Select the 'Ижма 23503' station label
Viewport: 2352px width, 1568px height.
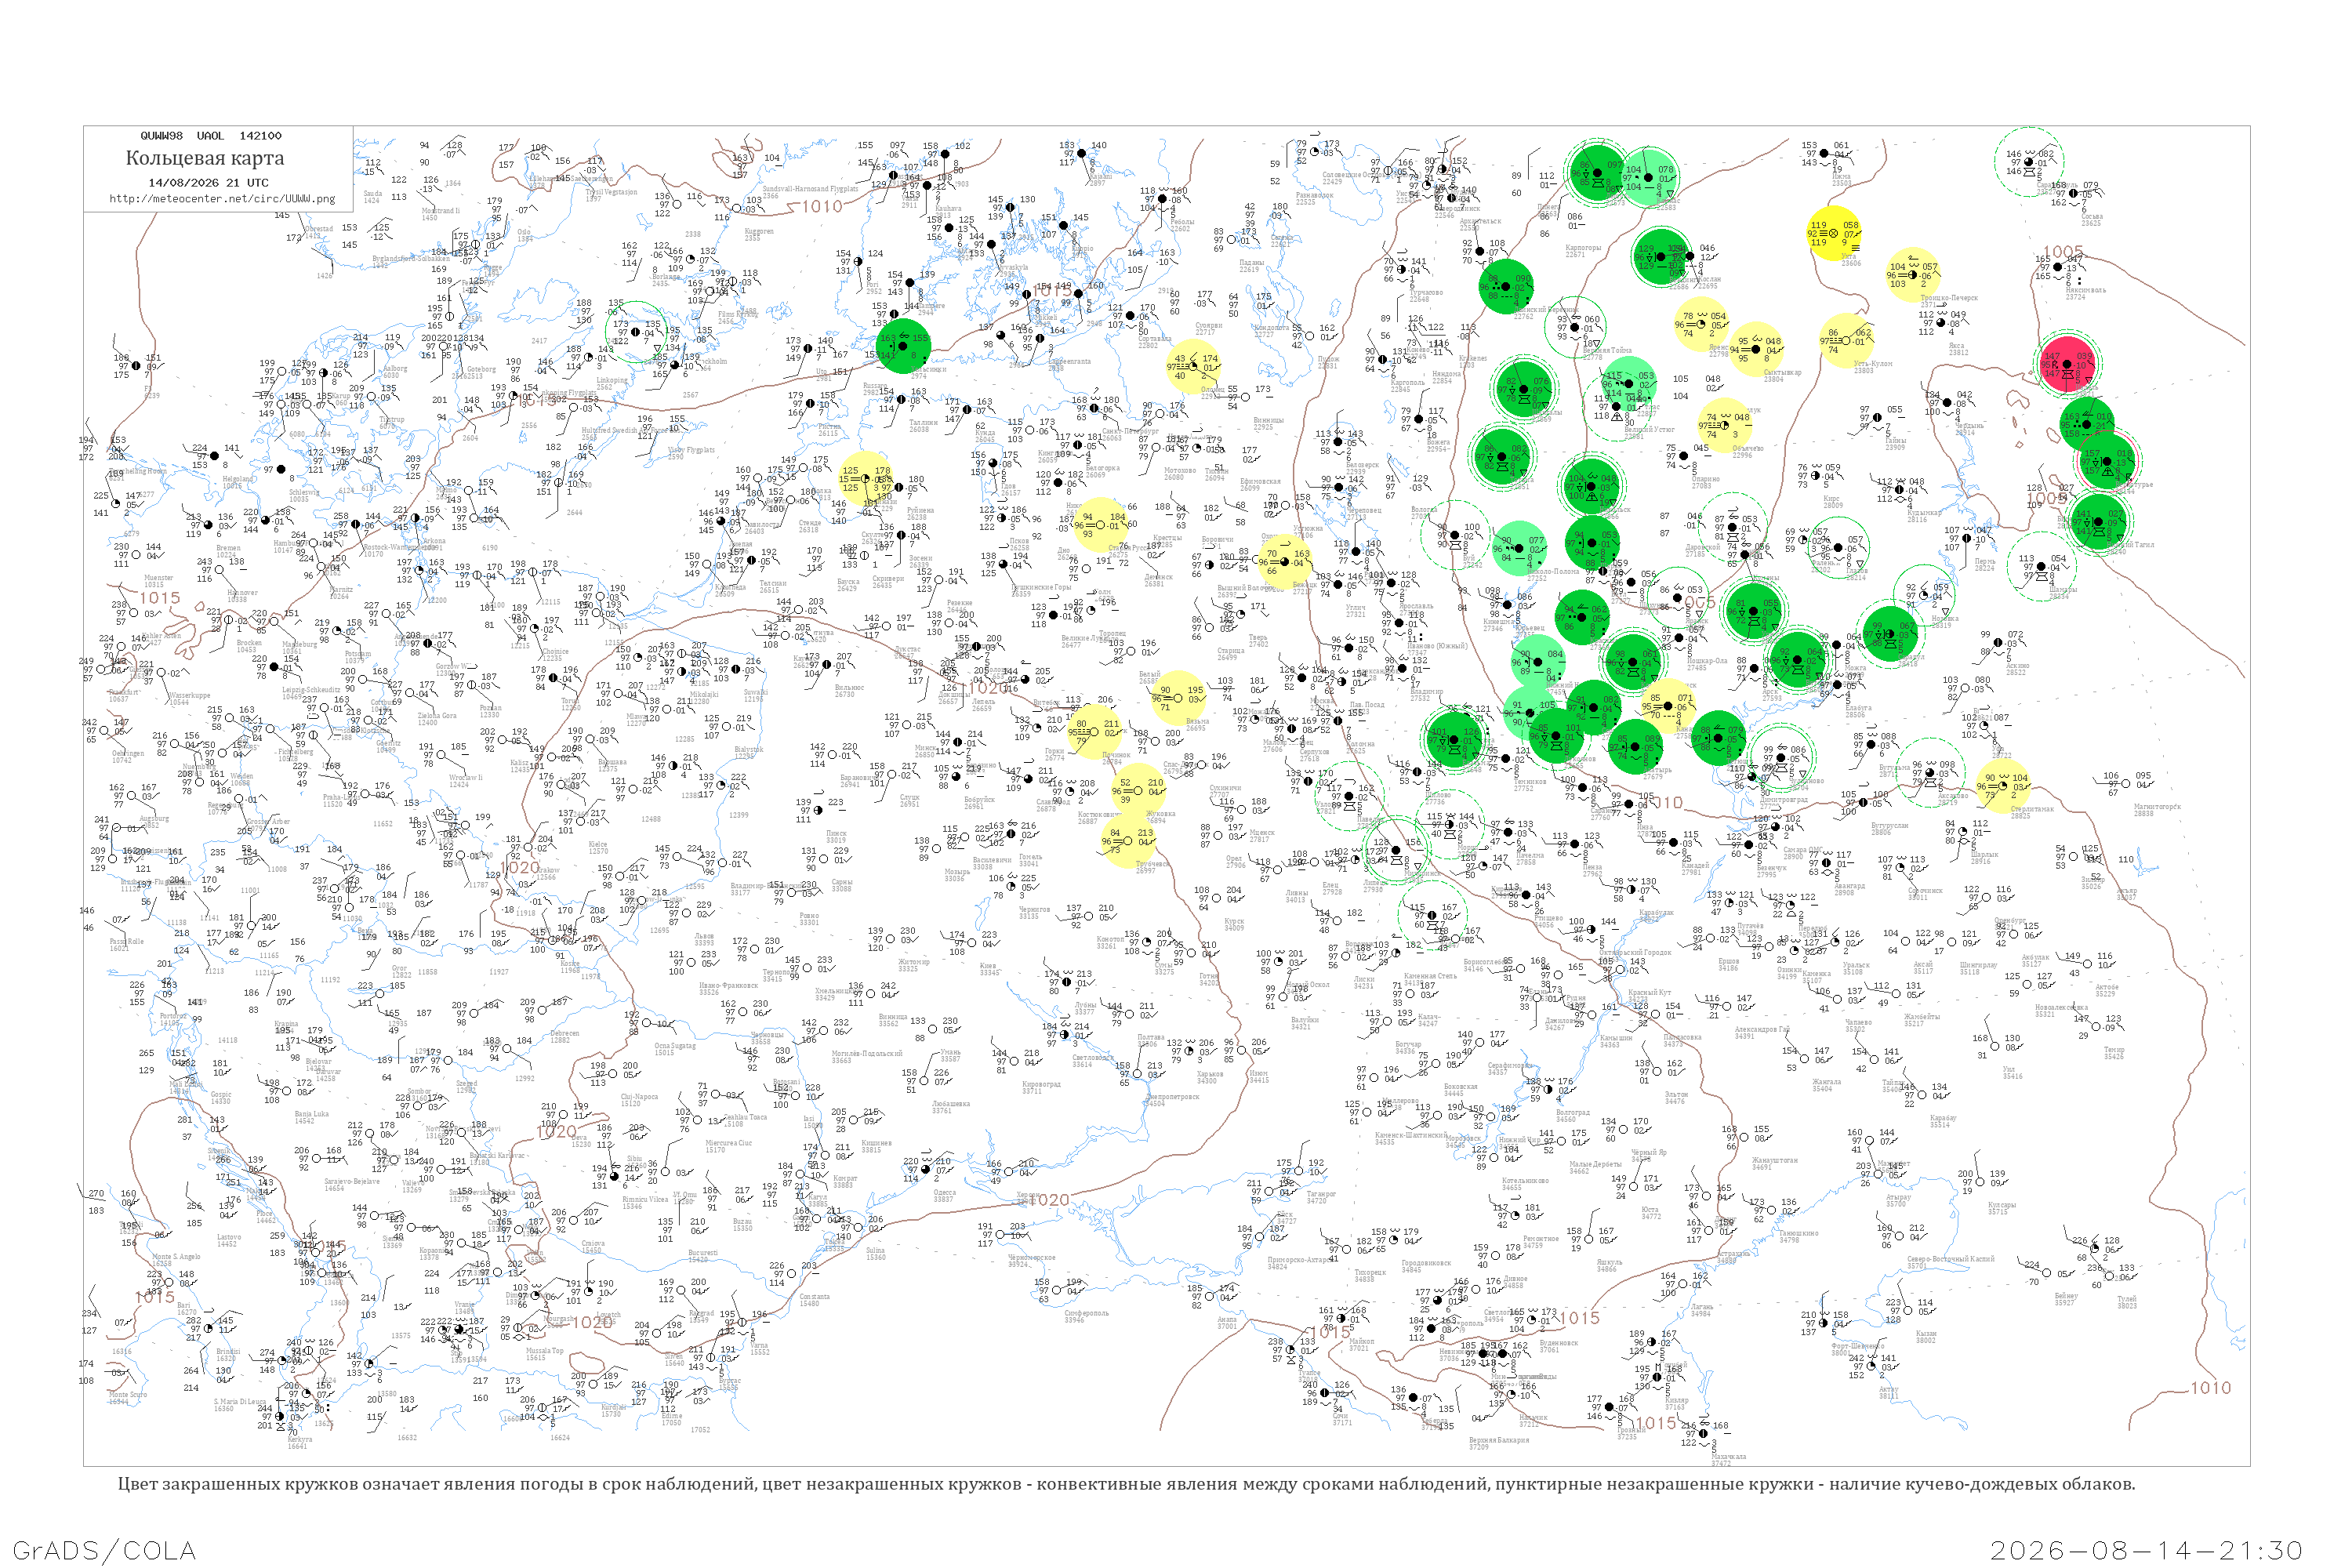point(1841,180)
